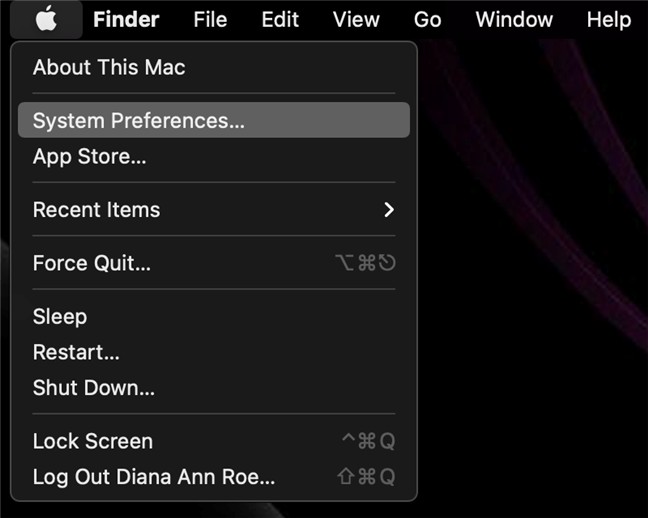
Task: Open the Window menu
Action: pos(514,19)
